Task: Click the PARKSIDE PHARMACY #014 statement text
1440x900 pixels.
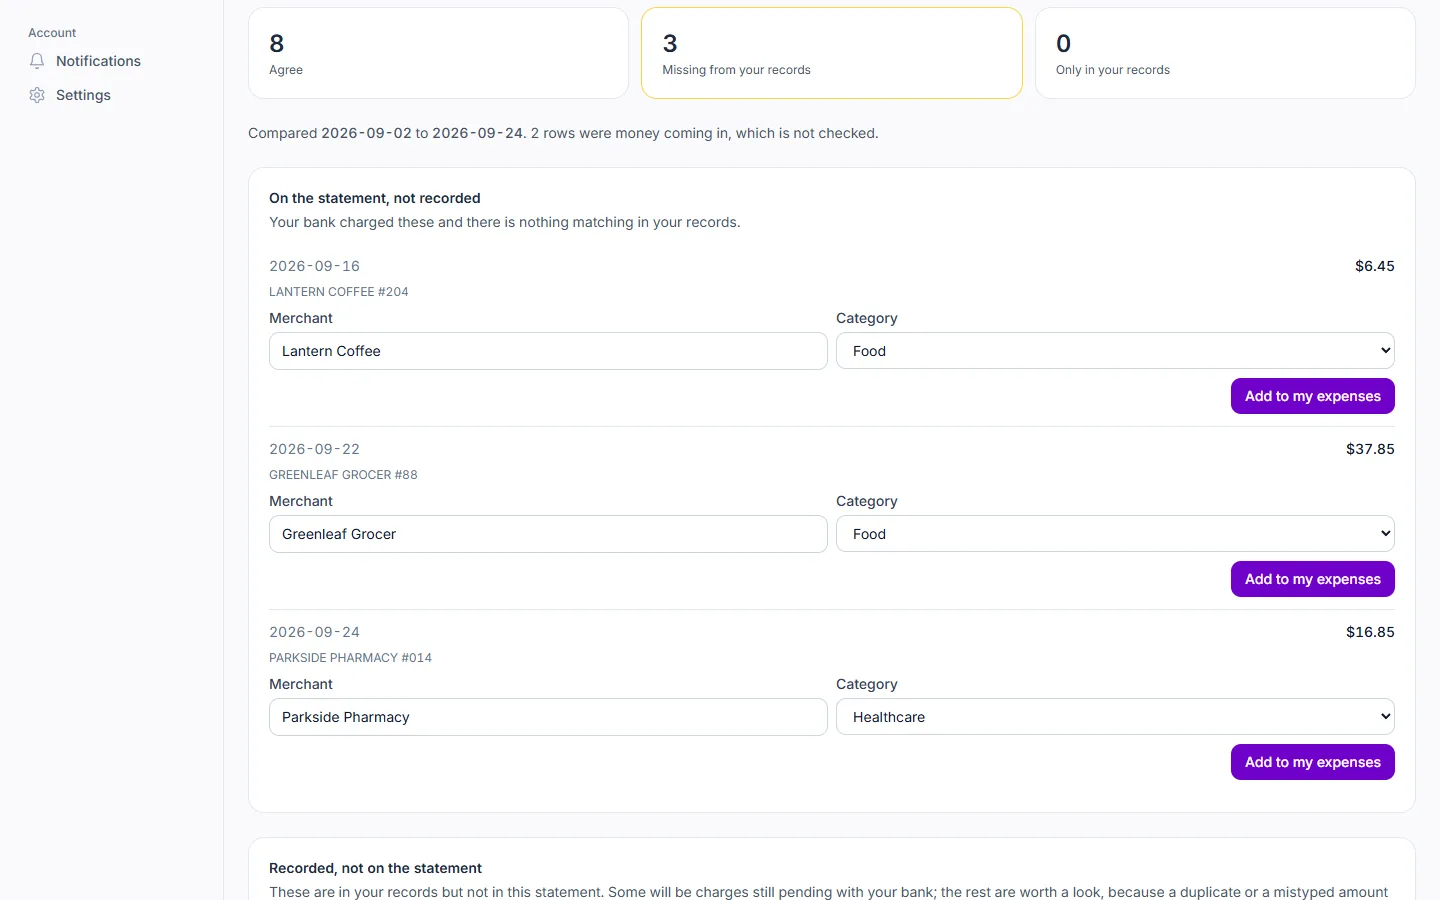Action: (350, 658)
